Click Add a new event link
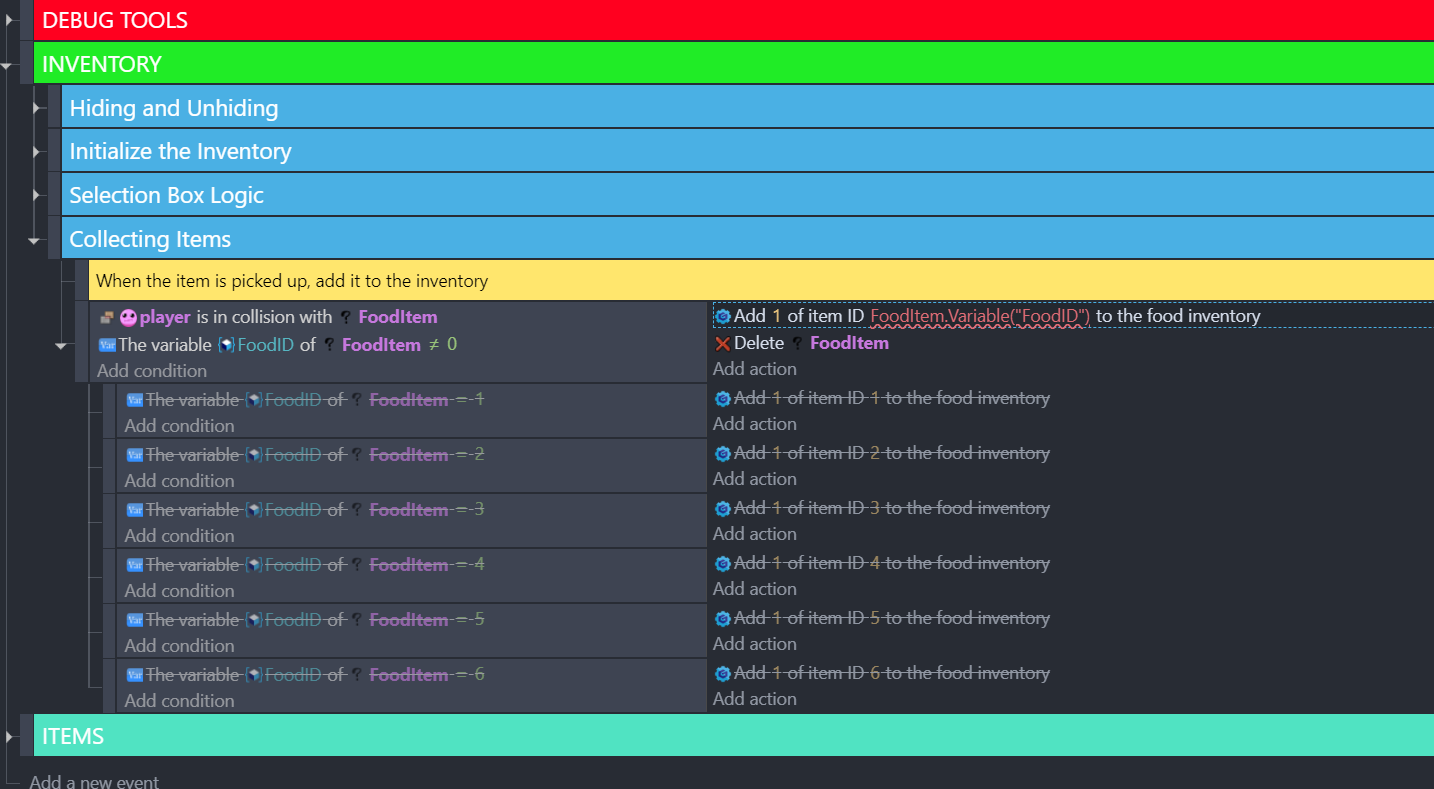This screenshot has width=1434, height=789. [x=94, y=781]
